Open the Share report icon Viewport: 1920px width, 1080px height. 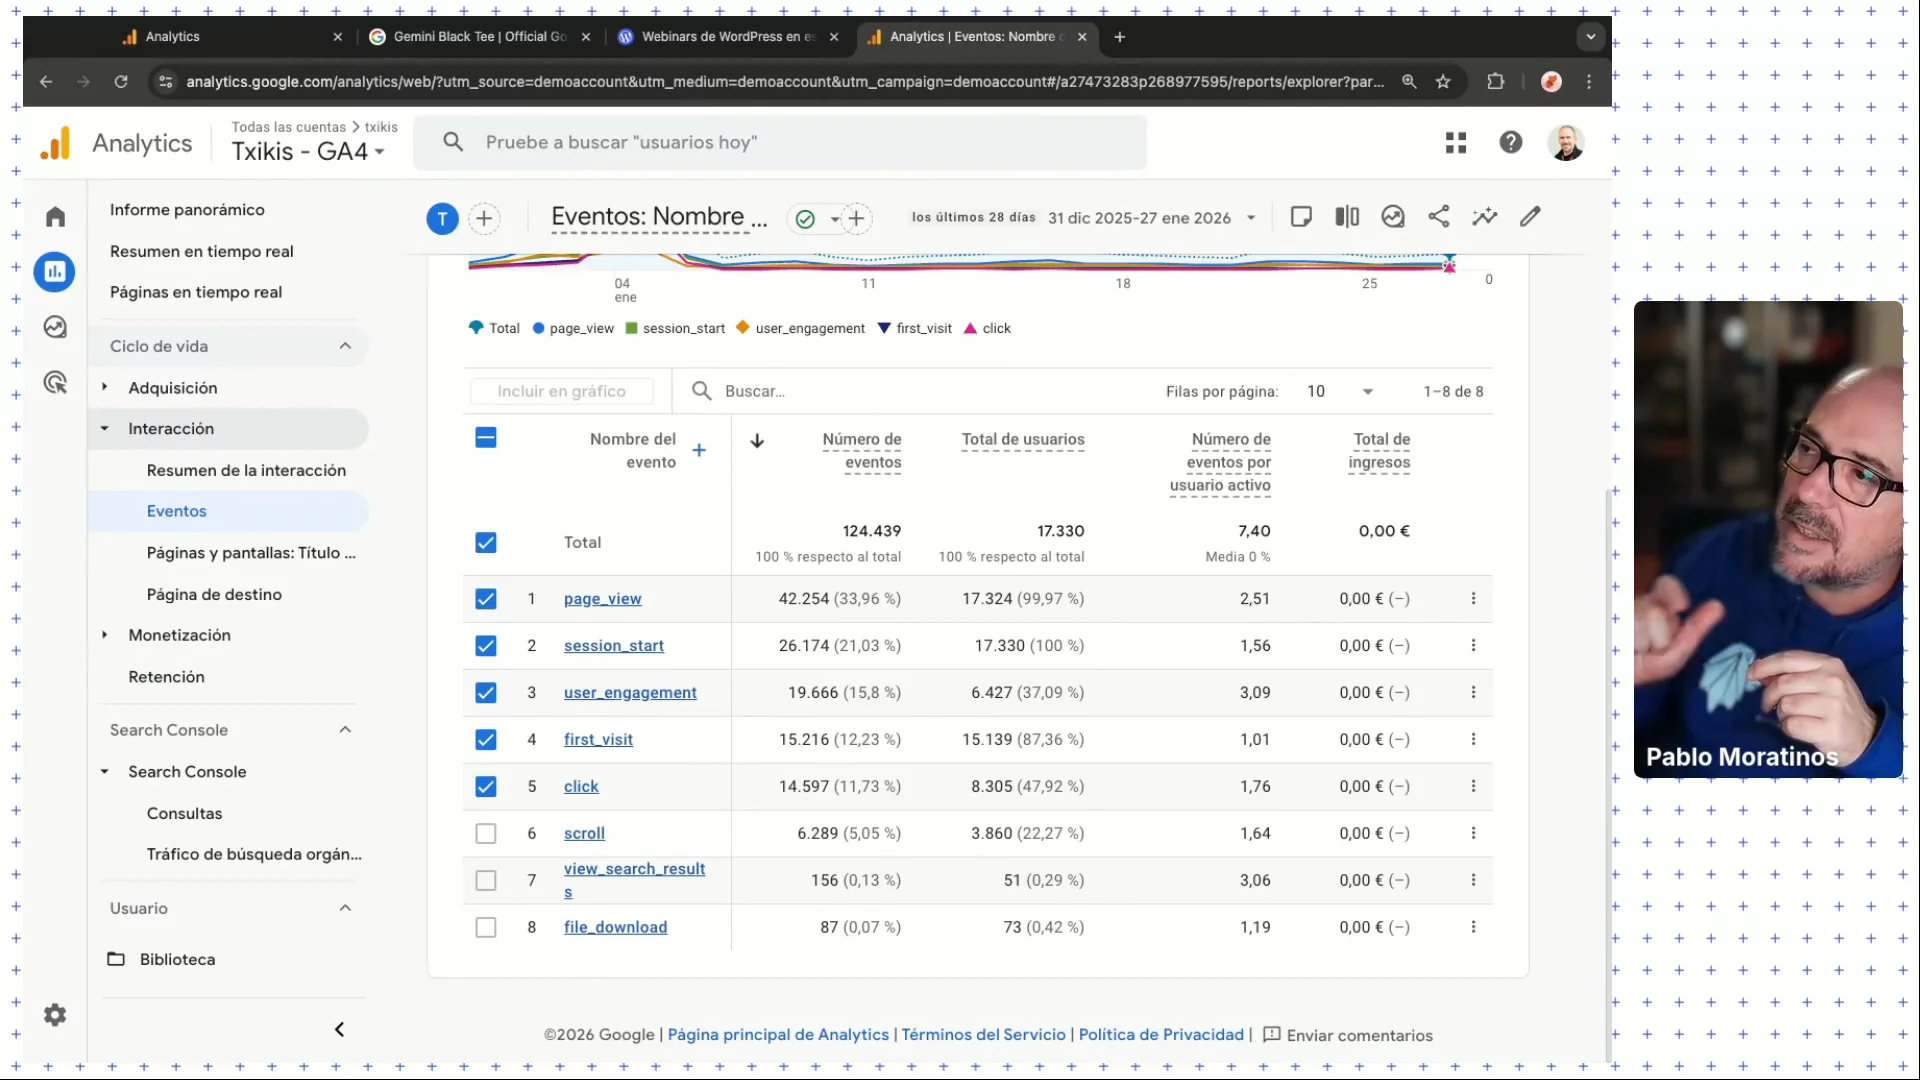click(x=1438, y=217)
